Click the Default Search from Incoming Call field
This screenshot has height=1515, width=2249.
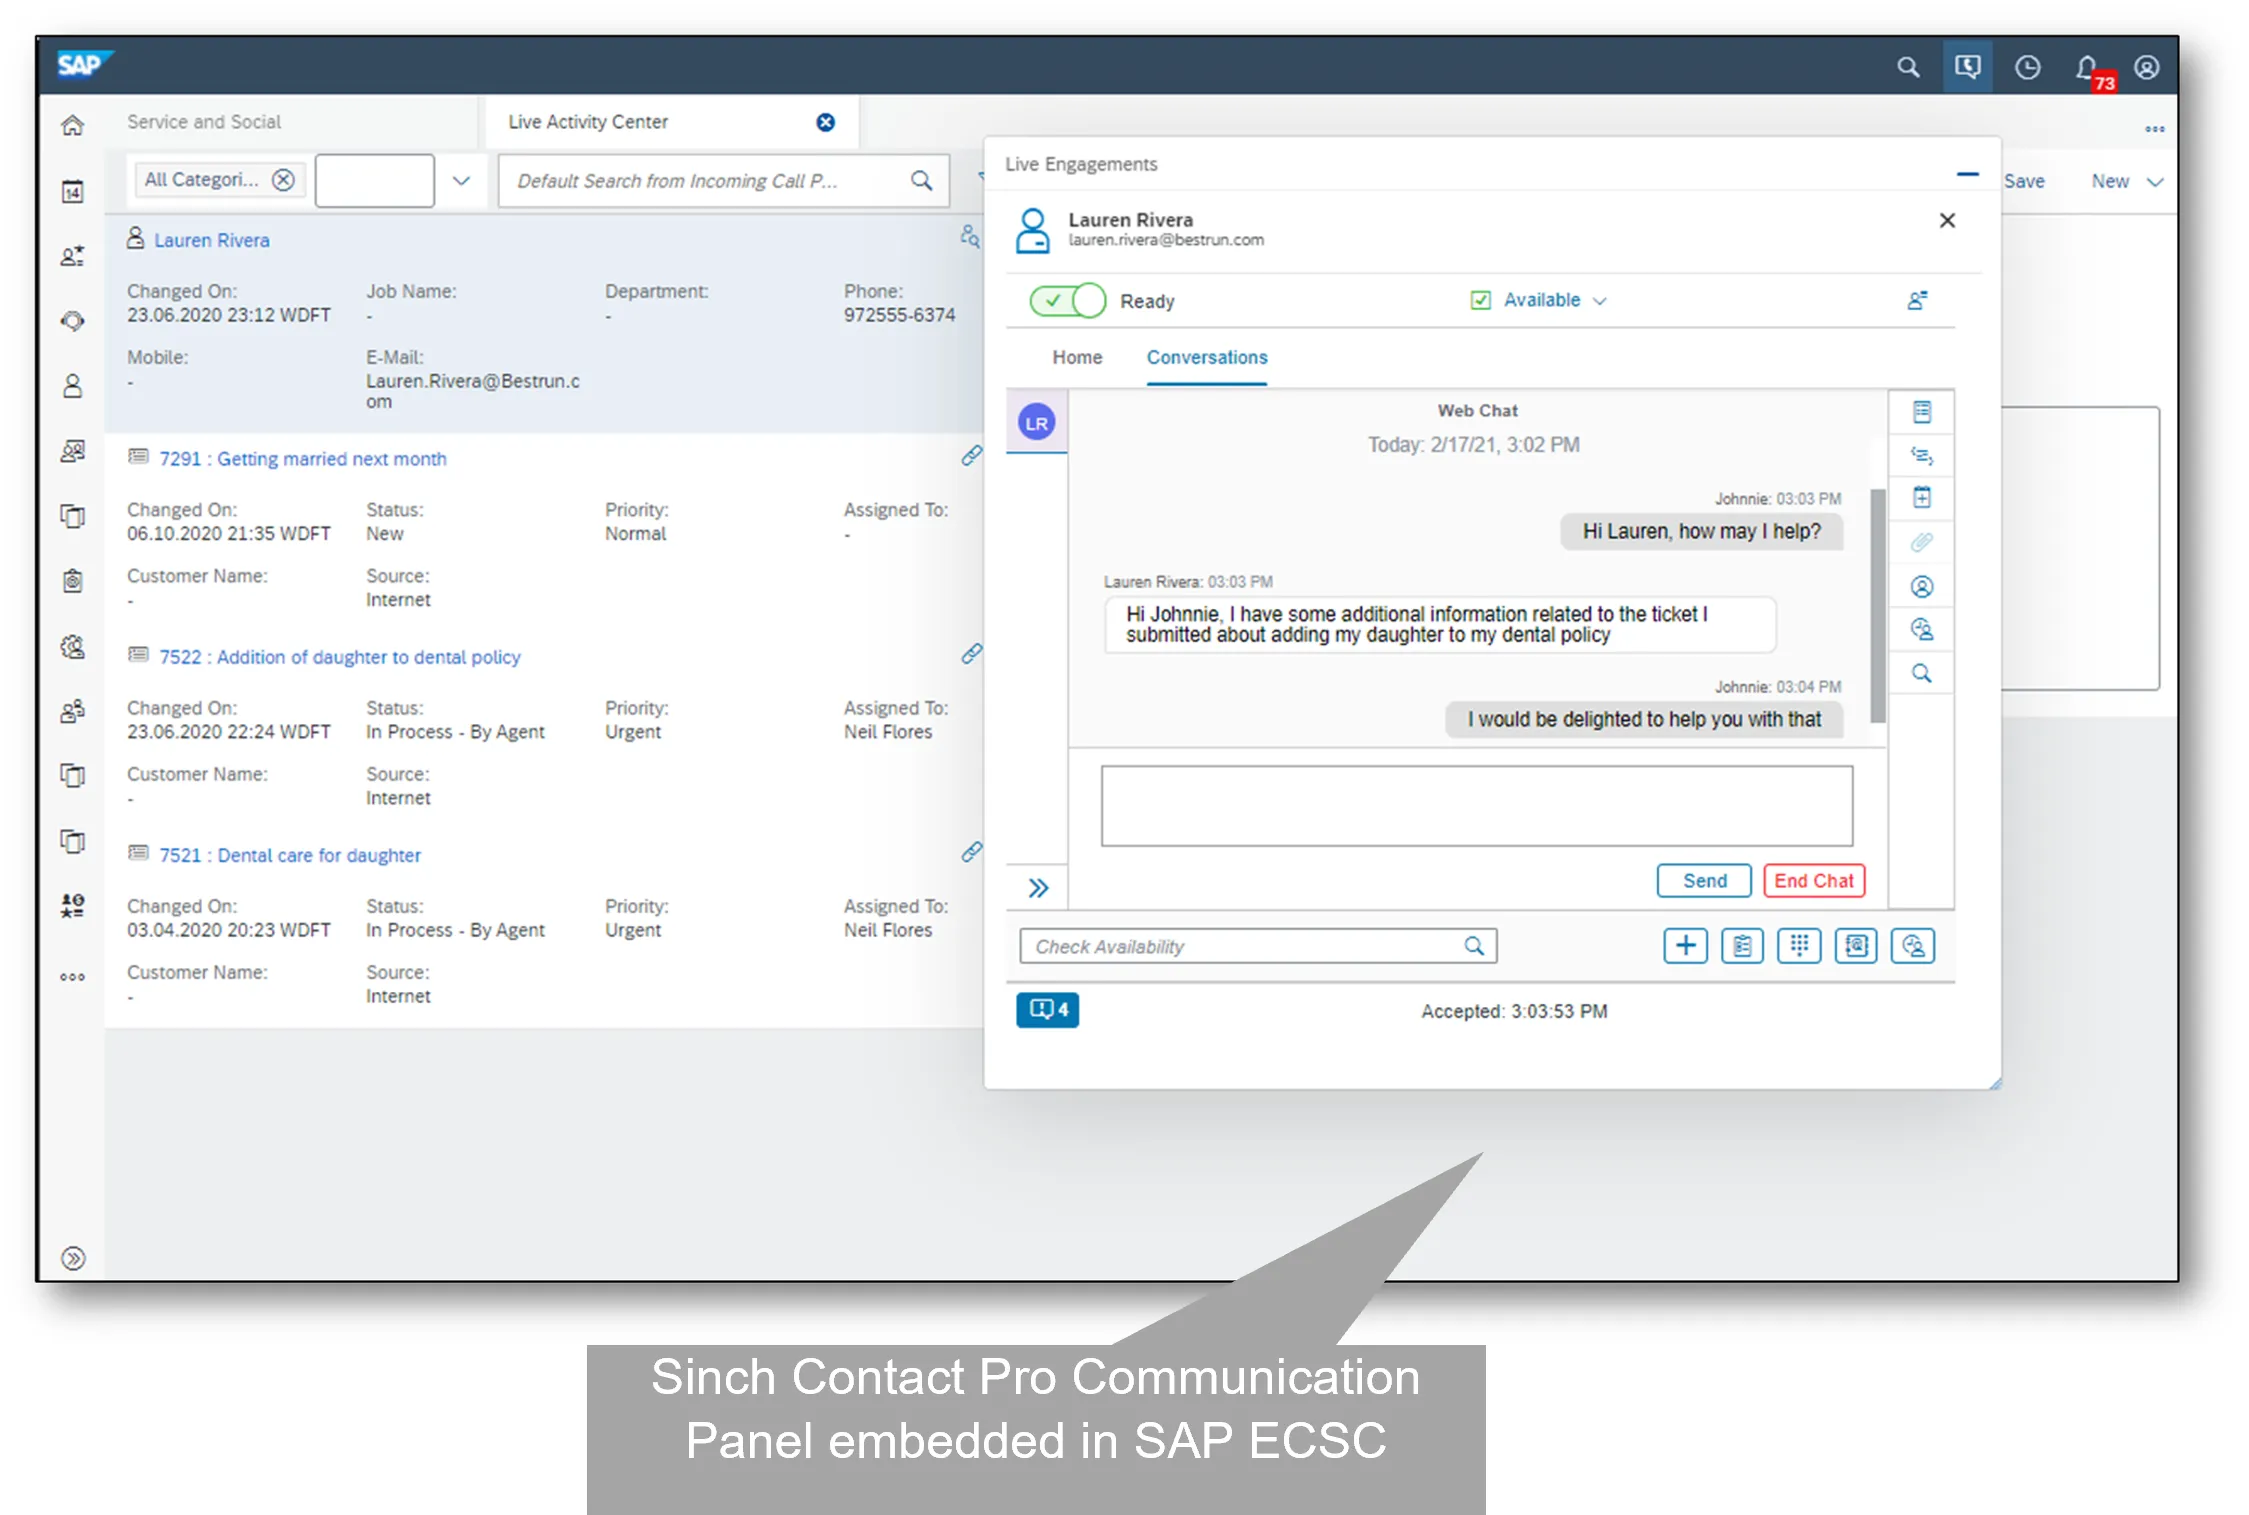[723, 181]
